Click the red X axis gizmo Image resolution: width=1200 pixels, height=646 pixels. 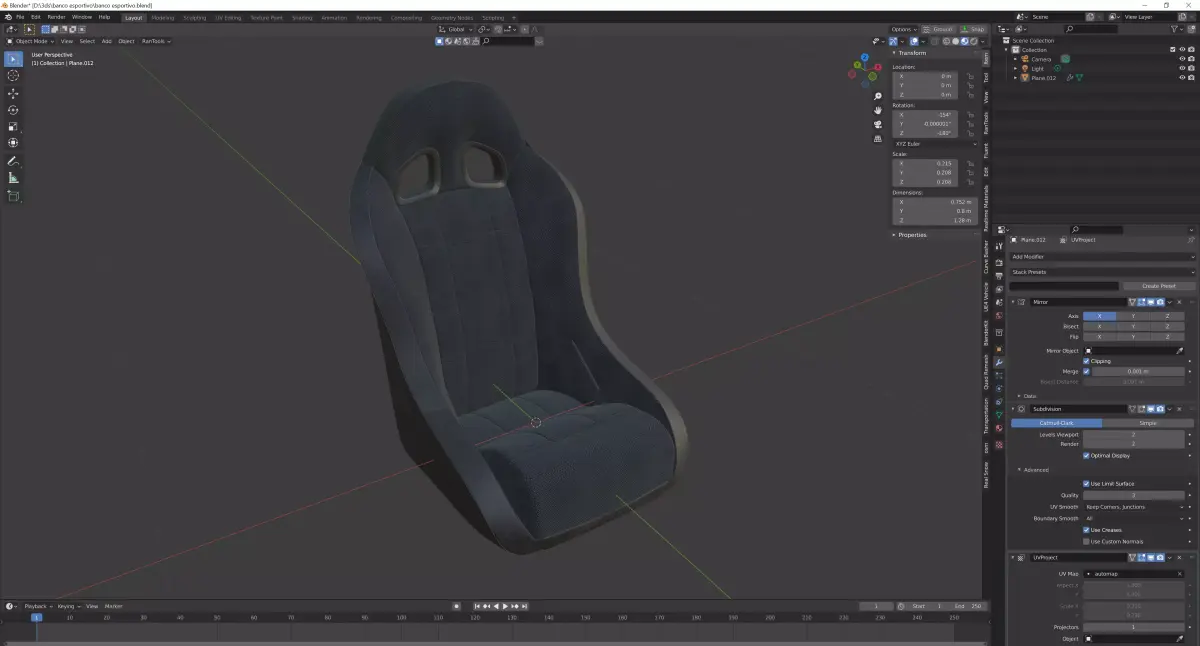[878, 68]
